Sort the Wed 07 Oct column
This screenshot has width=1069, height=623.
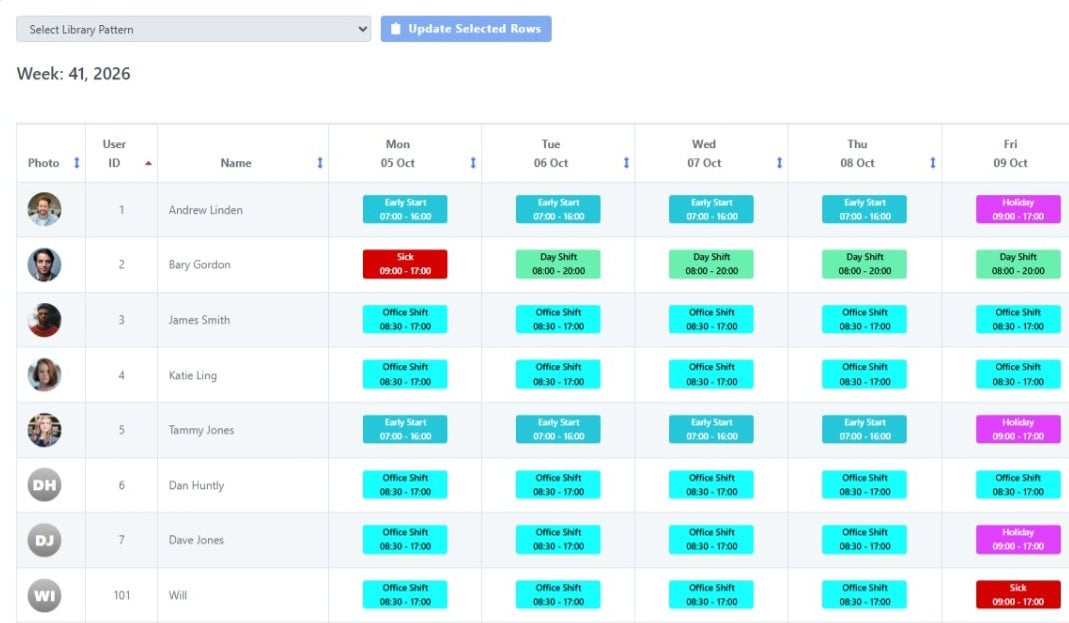(779, 163)
